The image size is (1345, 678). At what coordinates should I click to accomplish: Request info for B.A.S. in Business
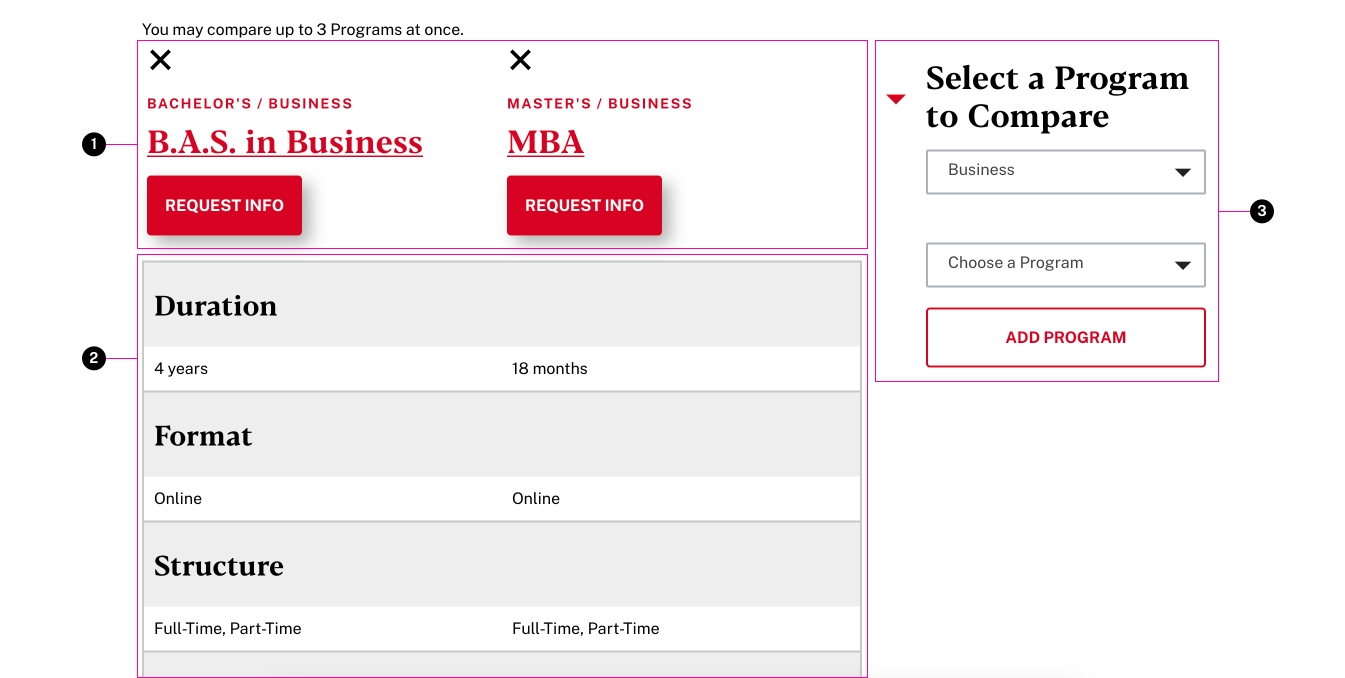(x=224, y=205)
